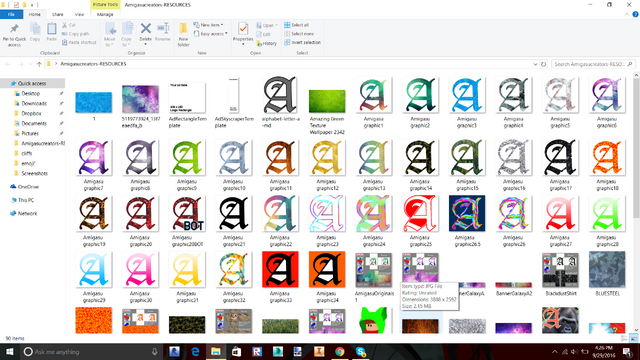This screenshot has height=360, width=640.
Task: Open the Windows Start menu
Action: [9, 351]
